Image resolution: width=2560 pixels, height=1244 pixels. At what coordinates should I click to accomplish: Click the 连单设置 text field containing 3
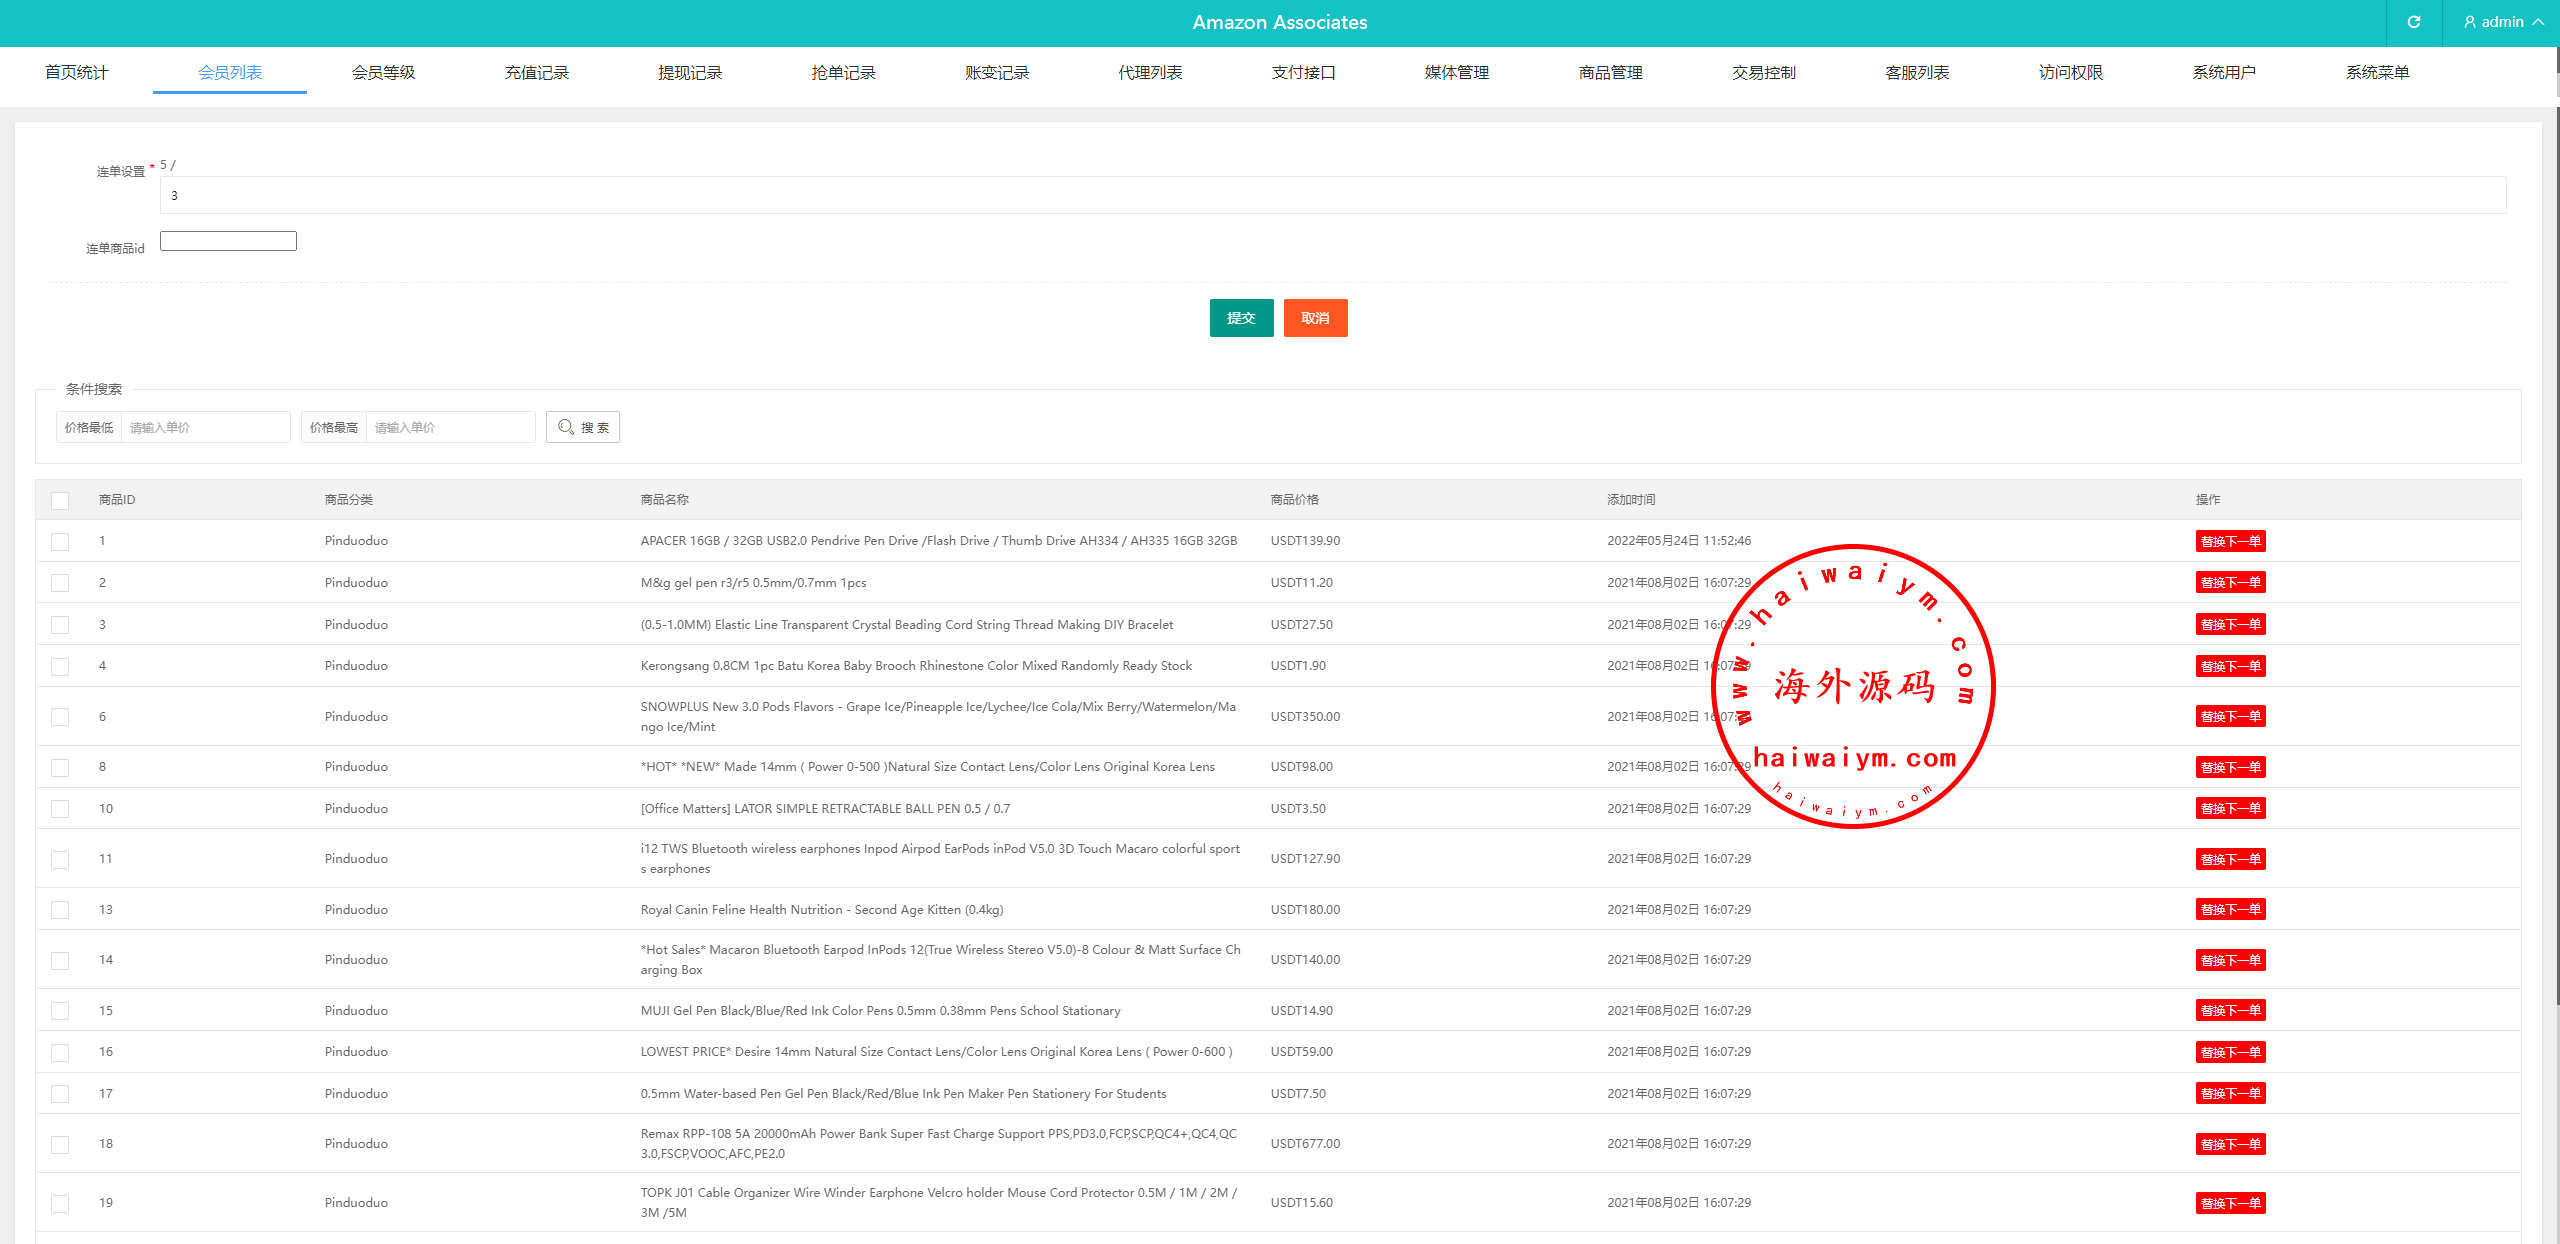click(x=1332, y=195)
